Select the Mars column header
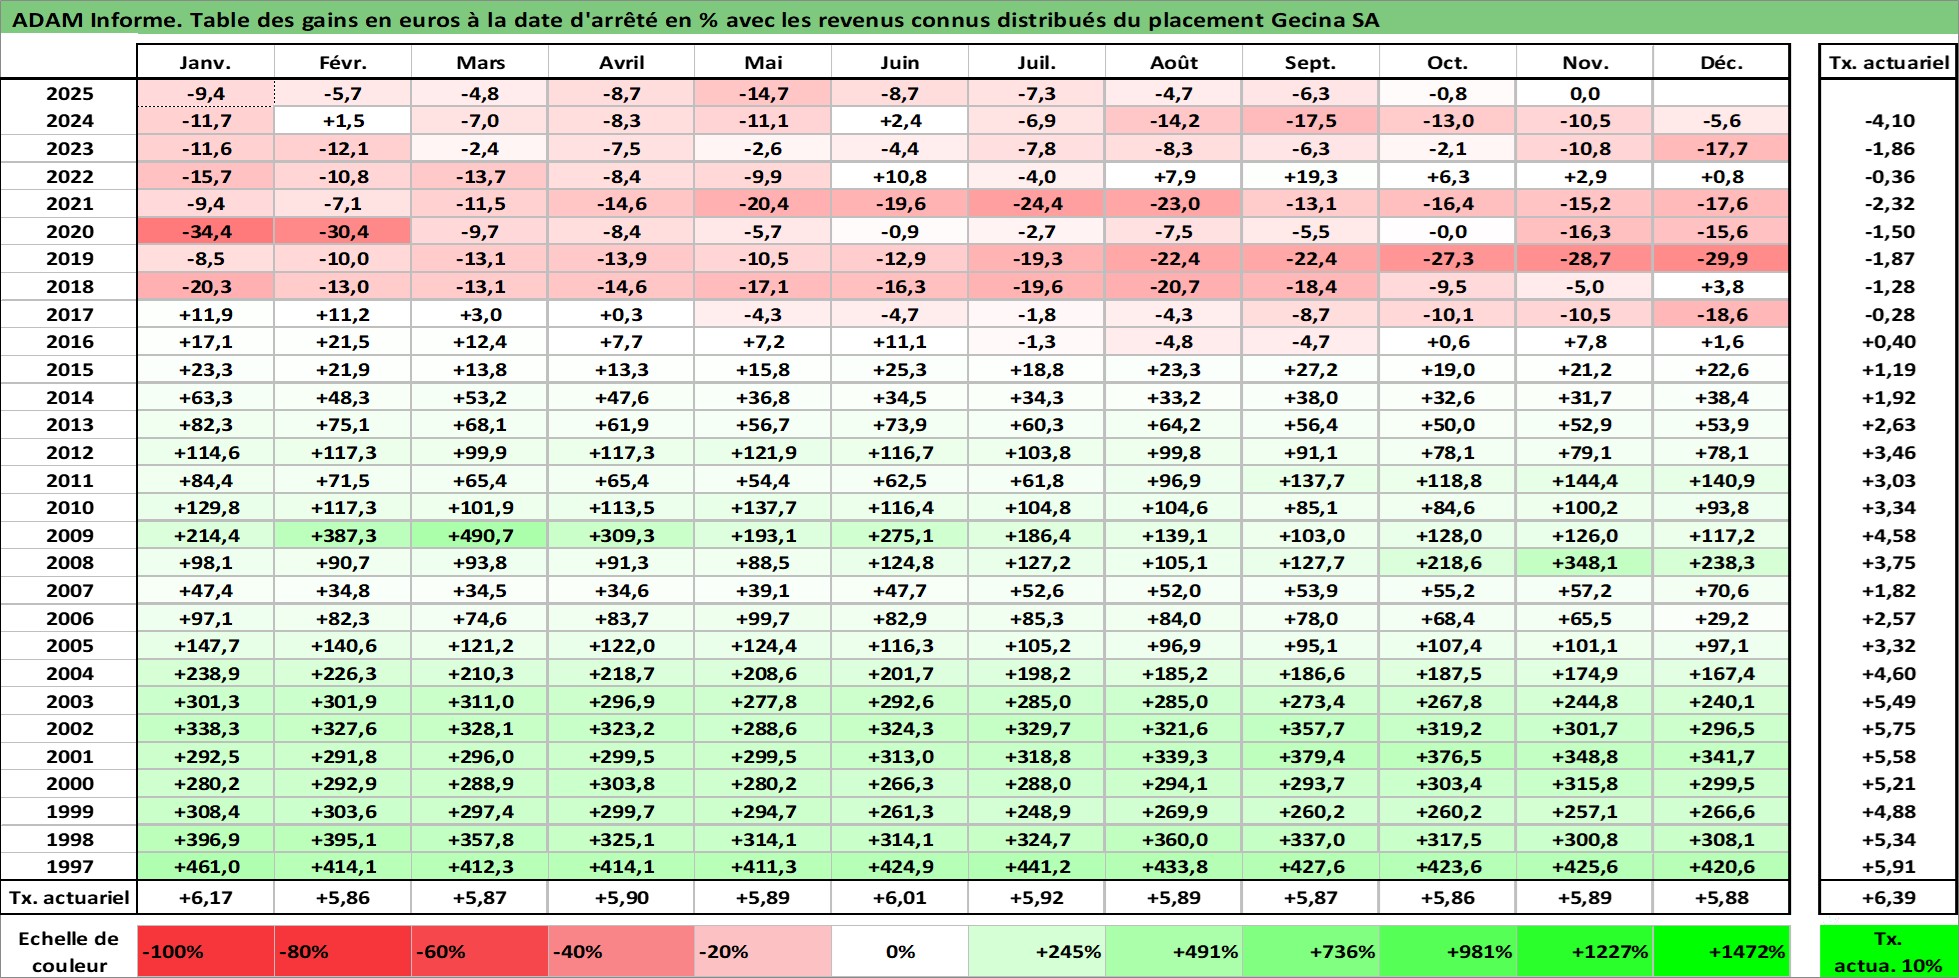 [480, 62]
